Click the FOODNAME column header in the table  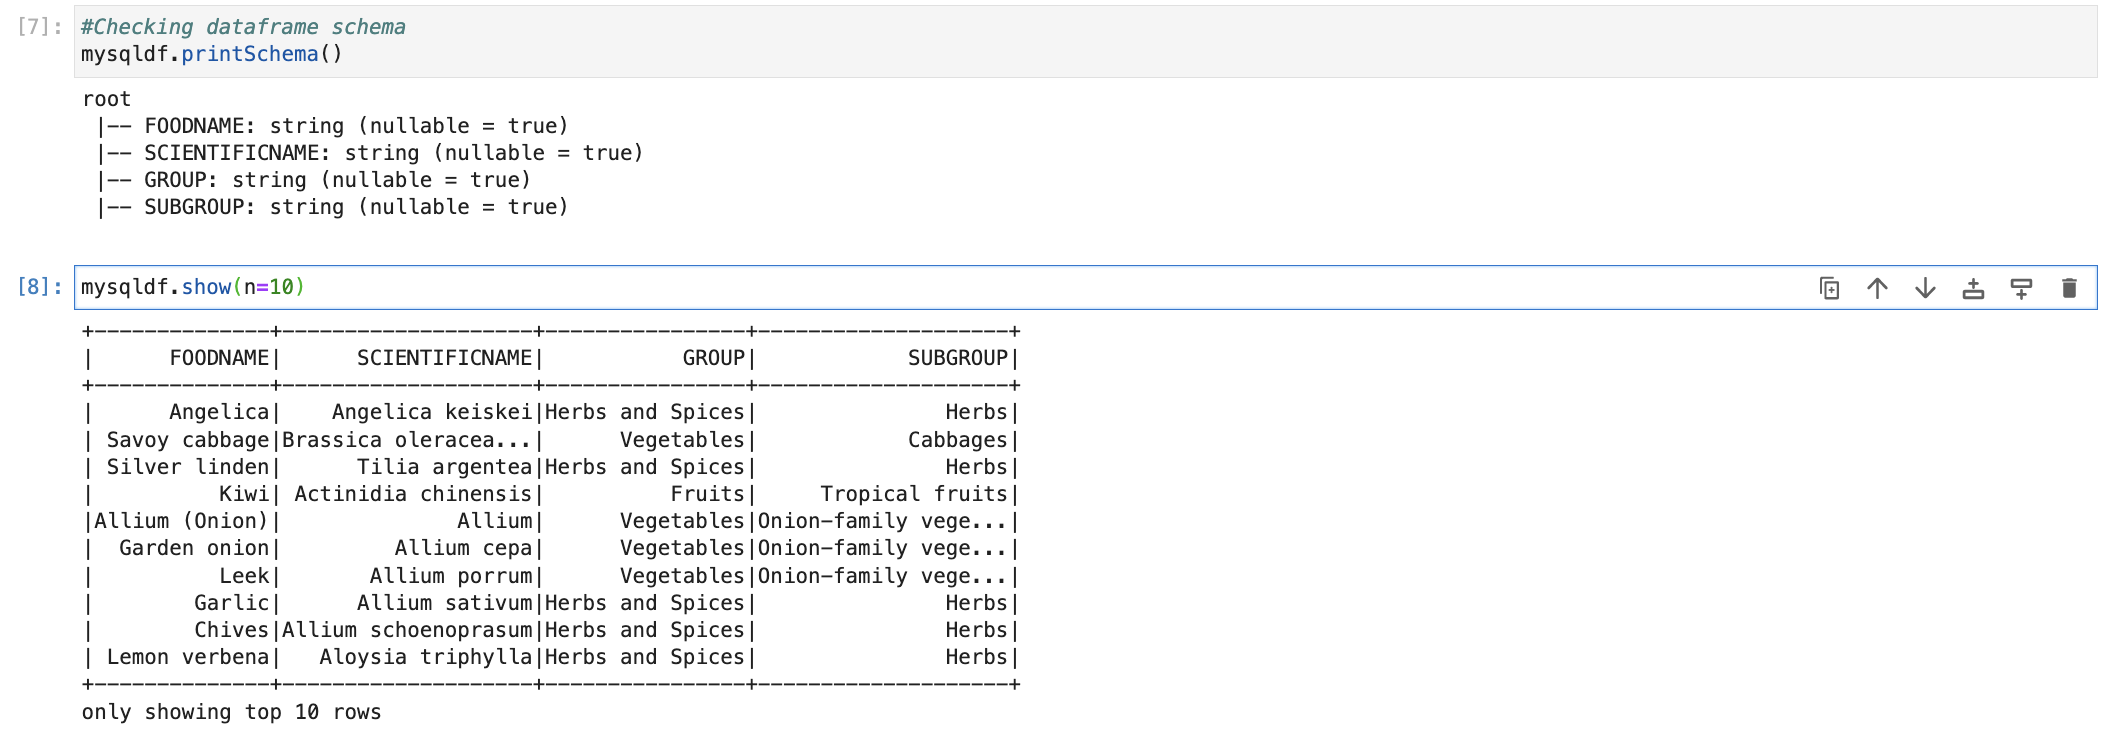tap(219, 358)
